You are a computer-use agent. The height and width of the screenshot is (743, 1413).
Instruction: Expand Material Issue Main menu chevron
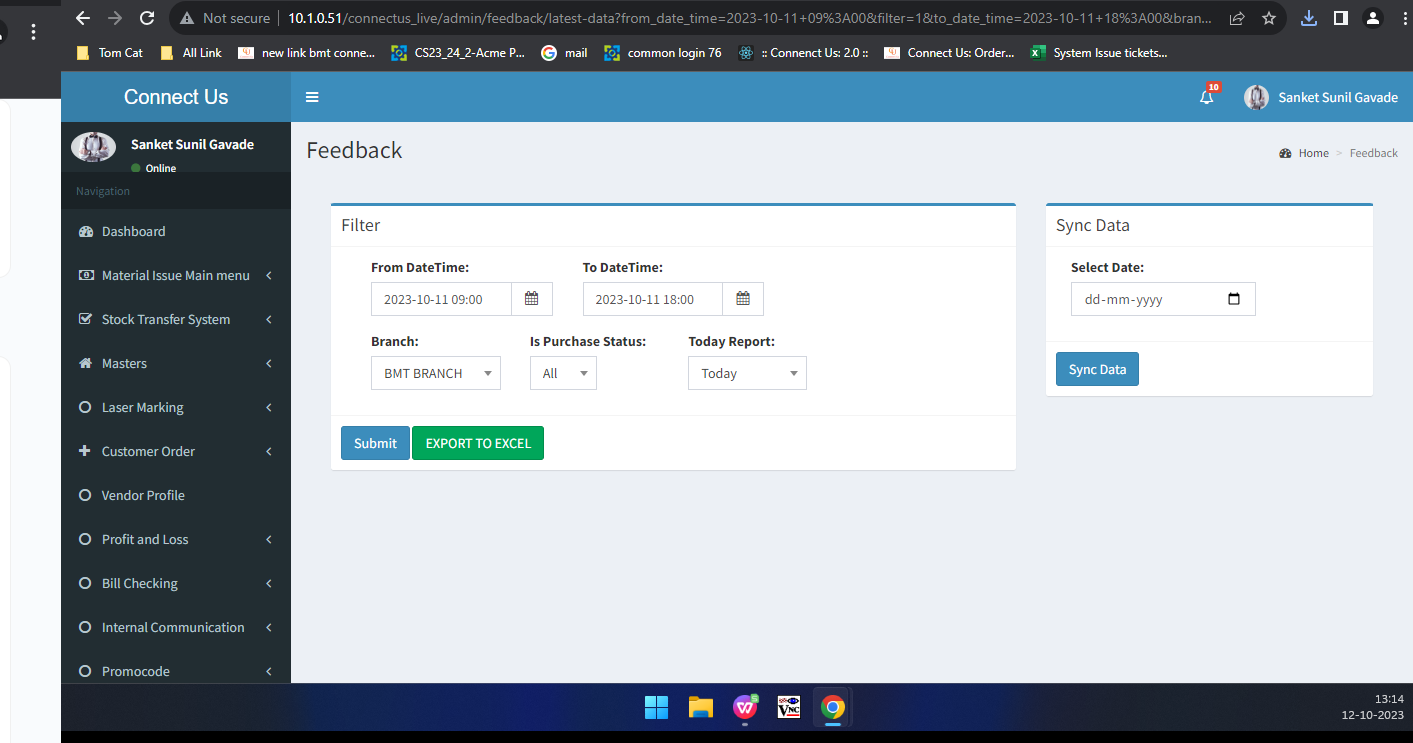click(268, 275)
